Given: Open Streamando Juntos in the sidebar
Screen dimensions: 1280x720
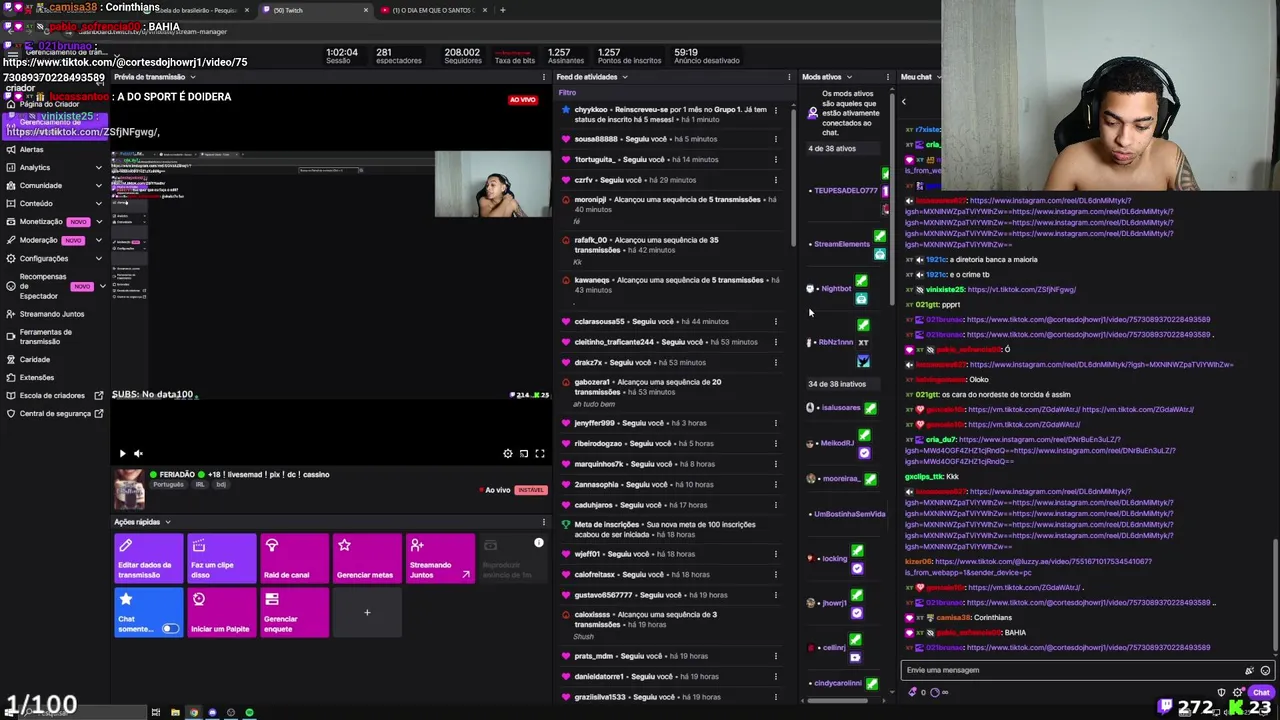Looking at the screenshot, I should click(52, 314).
